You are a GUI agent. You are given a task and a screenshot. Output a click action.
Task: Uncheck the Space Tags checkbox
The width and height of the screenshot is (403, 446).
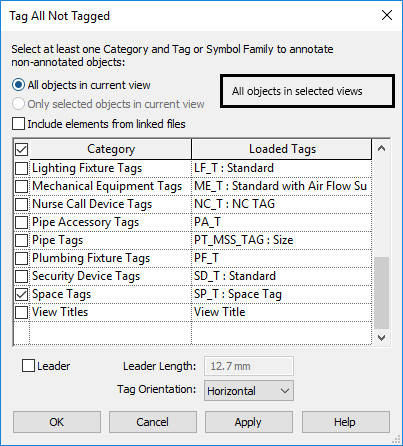22,294
